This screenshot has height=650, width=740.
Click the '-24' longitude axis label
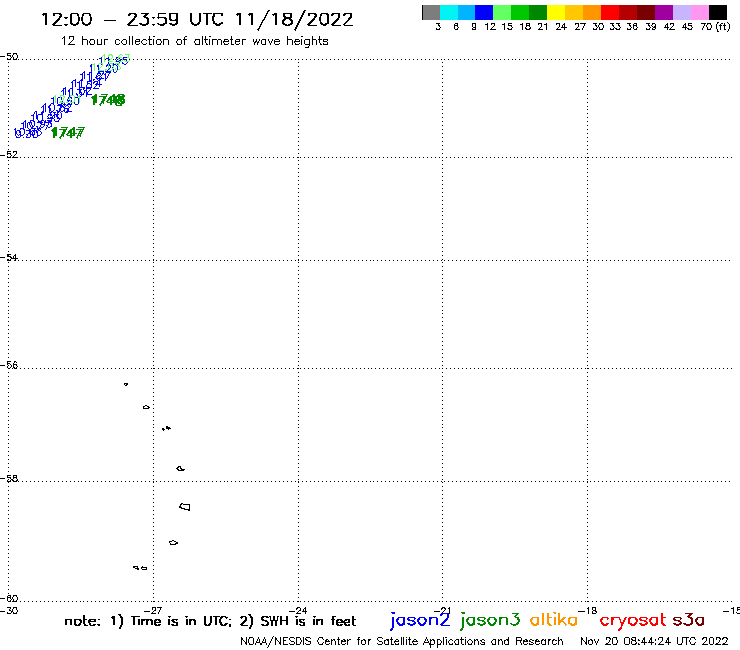click(x=298, y=610)
